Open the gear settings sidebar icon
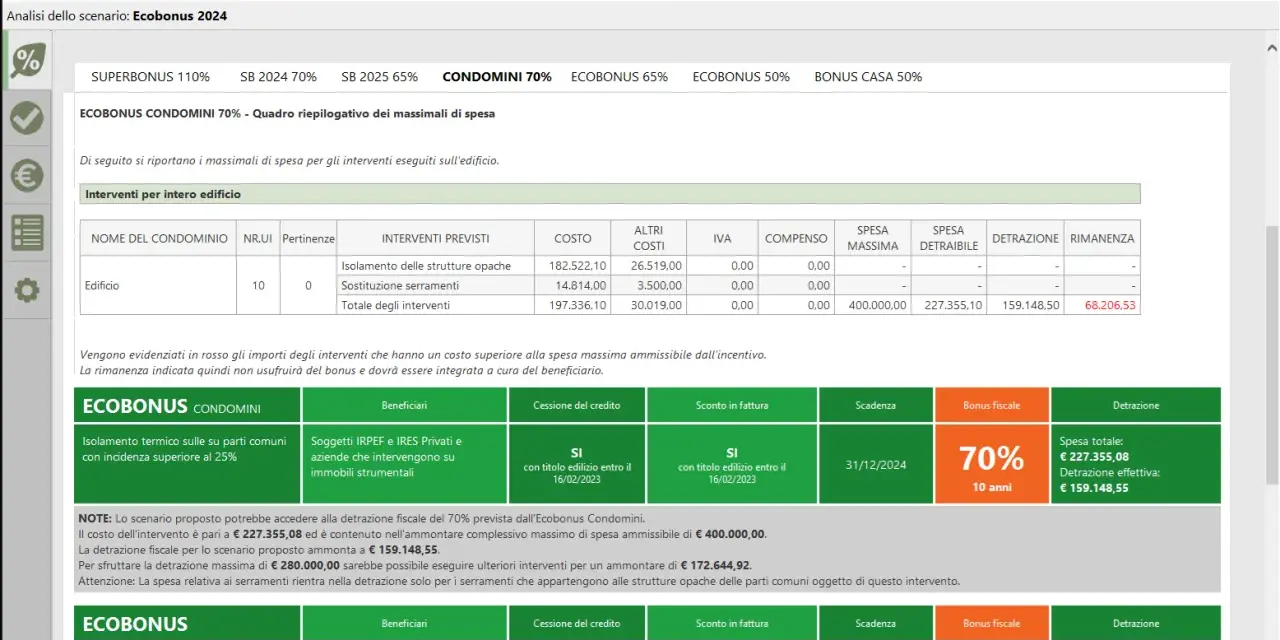 27,291
